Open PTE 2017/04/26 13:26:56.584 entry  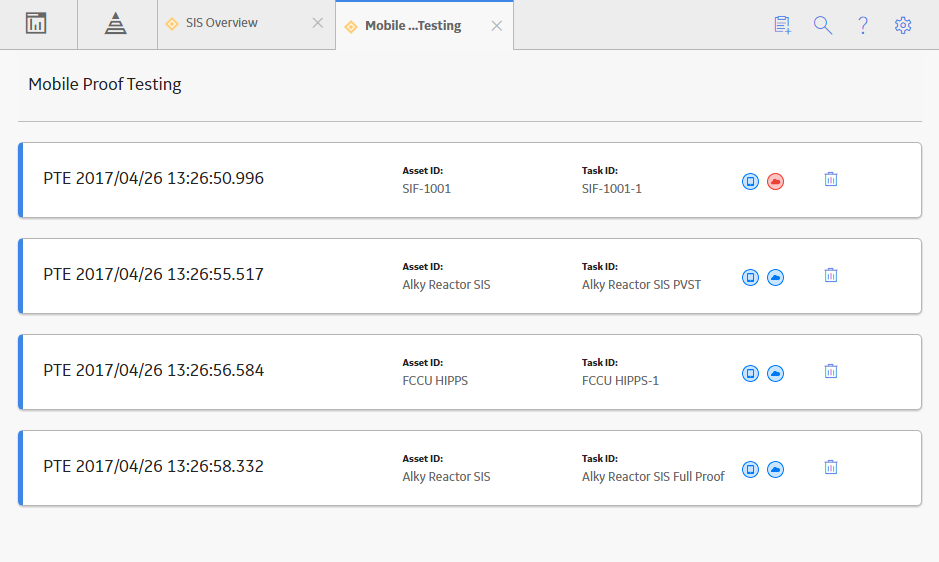(x=153, y=370)
